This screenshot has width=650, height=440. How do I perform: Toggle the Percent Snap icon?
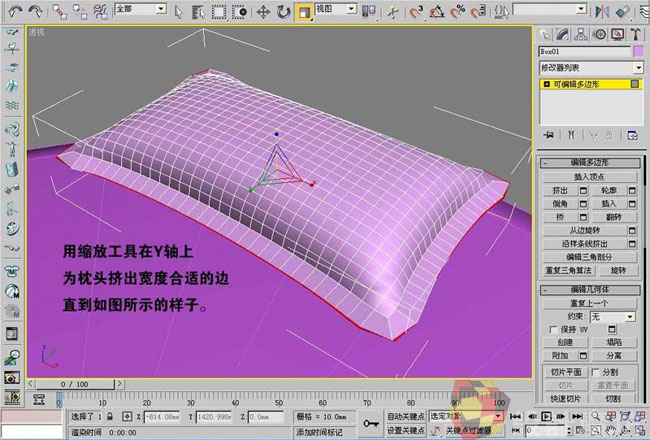click(457, 12)
